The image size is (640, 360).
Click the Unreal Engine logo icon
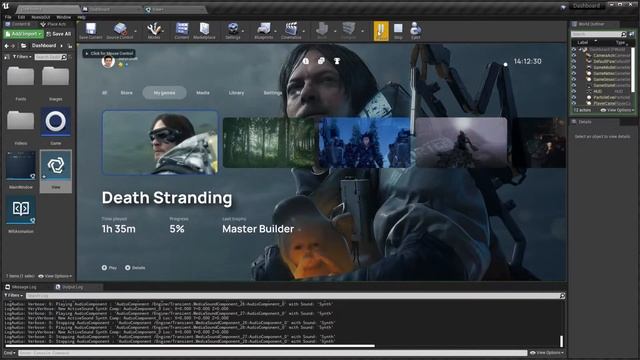click(x=6, y=5)
